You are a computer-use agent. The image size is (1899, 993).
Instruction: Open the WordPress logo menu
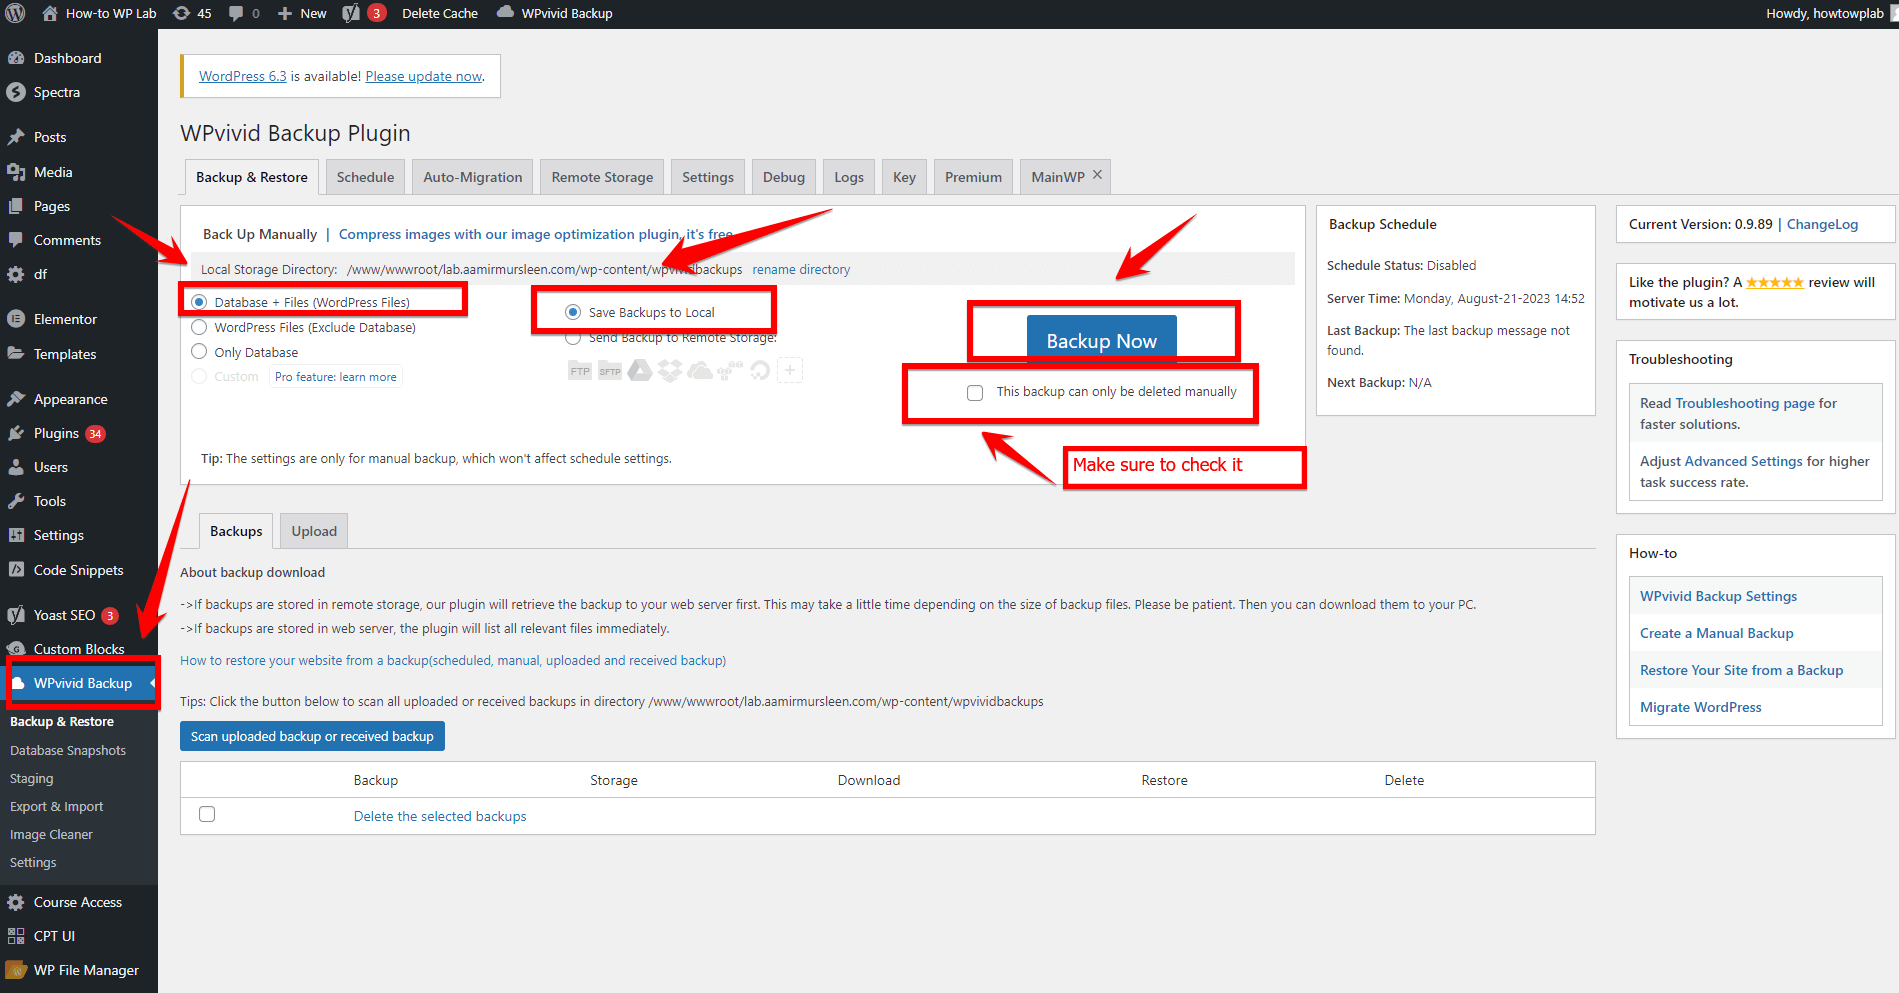[x=15, y=13]
